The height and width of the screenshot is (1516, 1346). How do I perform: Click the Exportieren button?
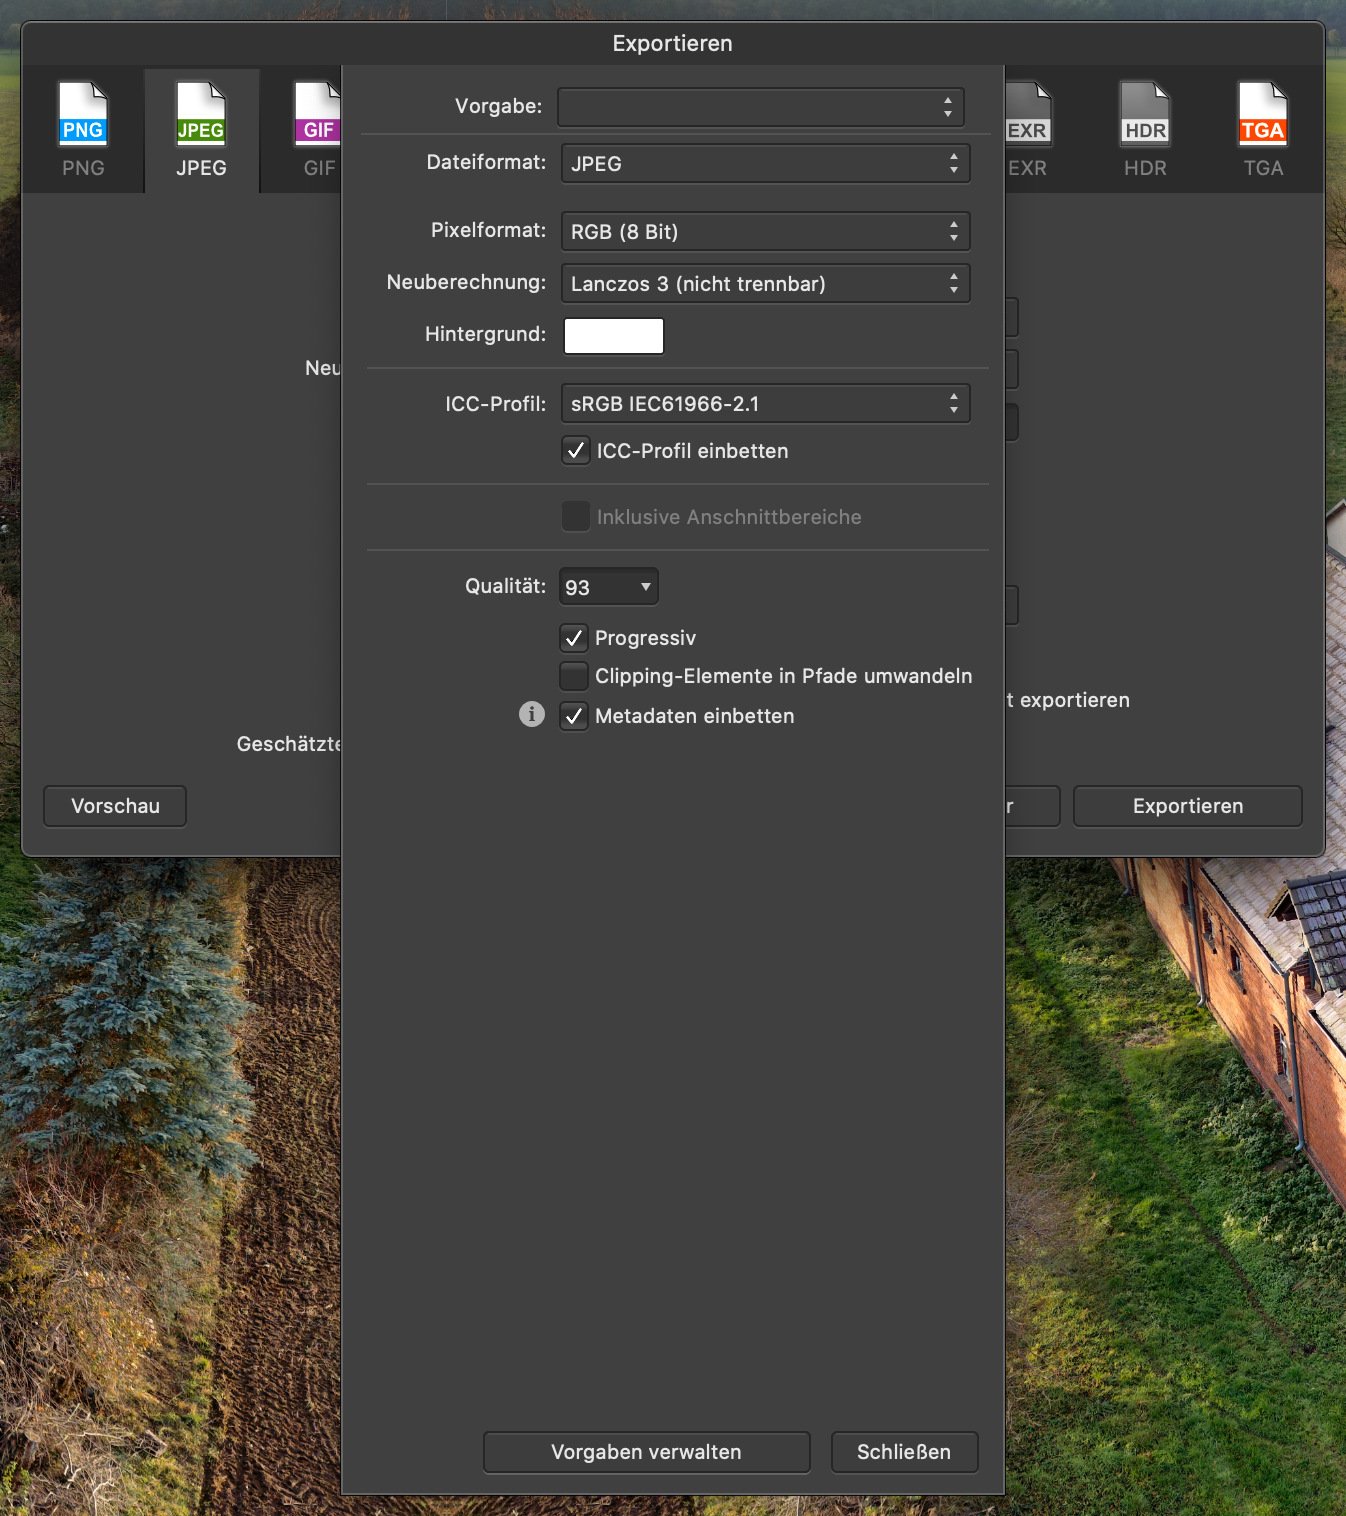(x=1188, y=806)
